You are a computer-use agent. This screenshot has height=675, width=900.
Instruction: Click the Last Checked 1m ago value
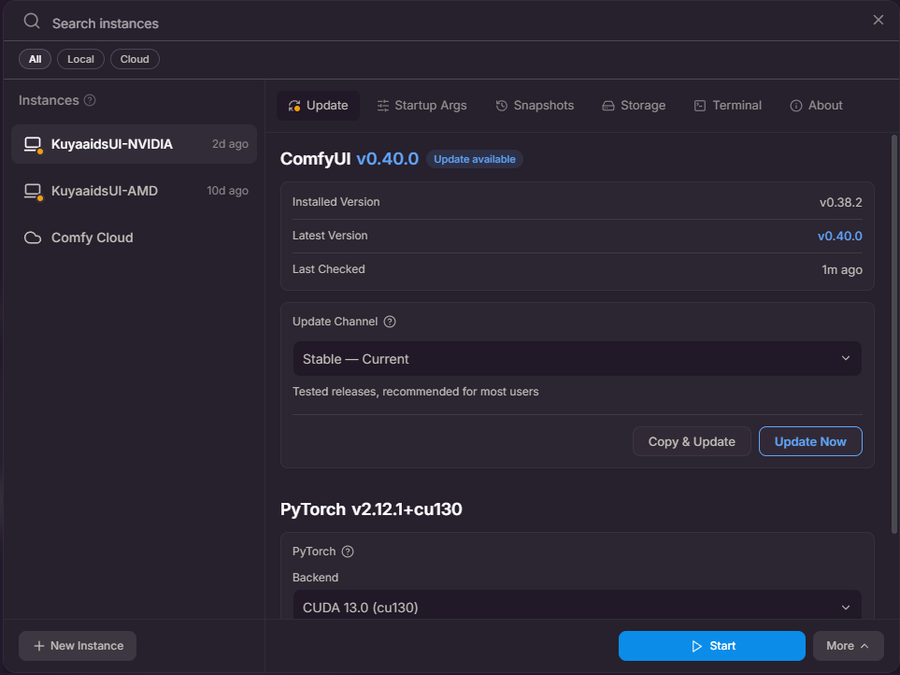pos(842,269)
